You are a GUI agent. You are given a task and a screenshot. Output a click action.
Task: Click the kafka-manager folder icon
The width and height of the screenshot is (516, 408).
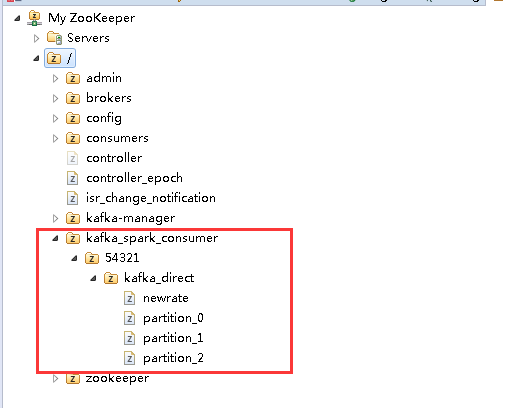[73, 218]
